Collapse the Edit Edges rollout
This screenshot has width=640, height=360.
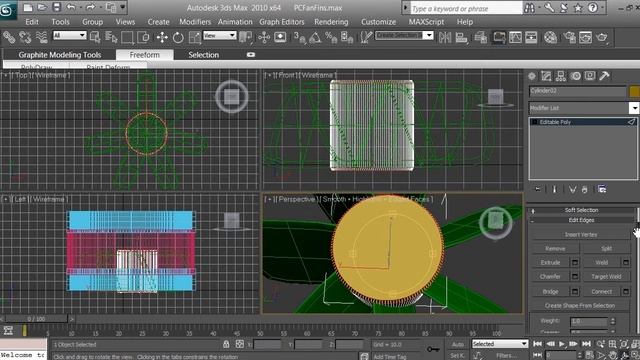click(x=581, y=220)
